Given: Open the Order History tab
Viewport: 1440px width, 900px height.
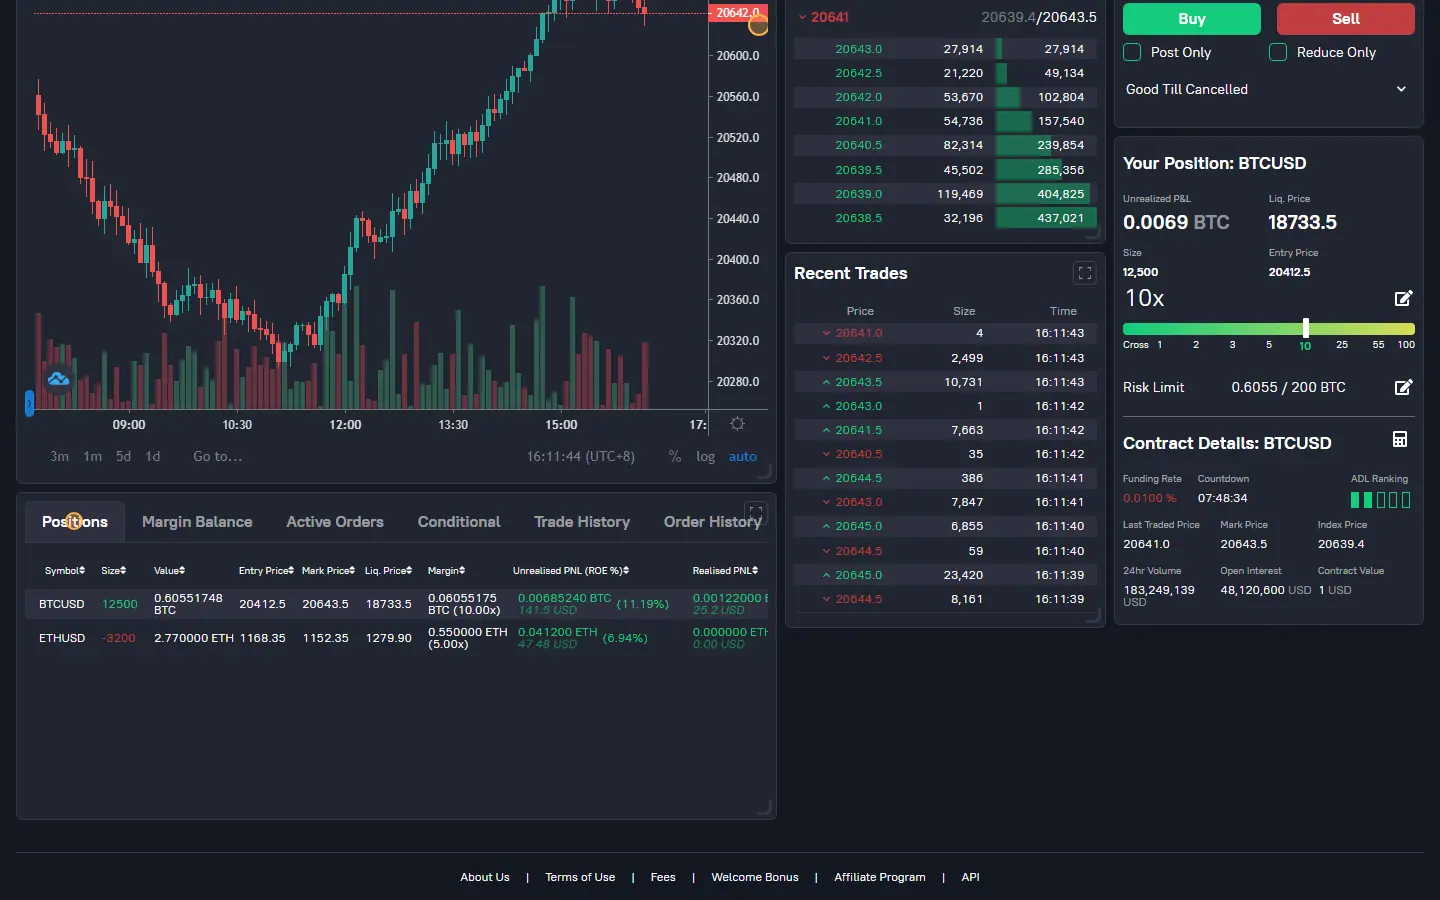Looking at the screenshot, I should [713, 522].
